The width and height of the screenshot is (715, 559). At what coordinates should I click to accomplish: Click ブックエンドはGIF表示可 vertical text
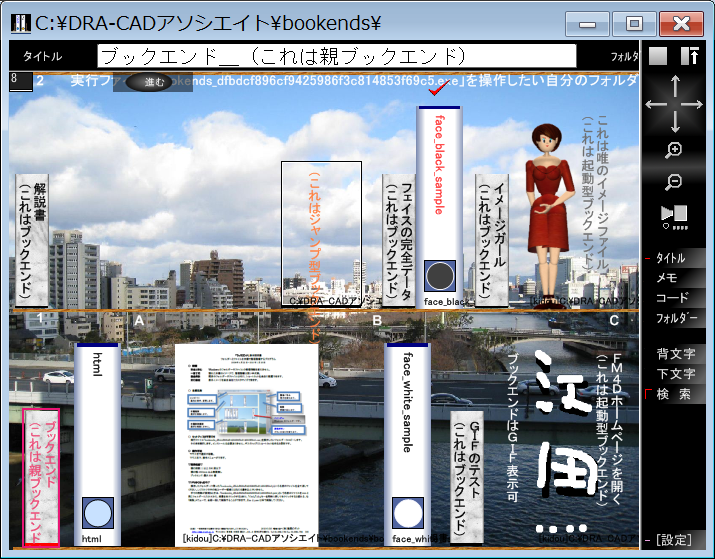point(513,428)
